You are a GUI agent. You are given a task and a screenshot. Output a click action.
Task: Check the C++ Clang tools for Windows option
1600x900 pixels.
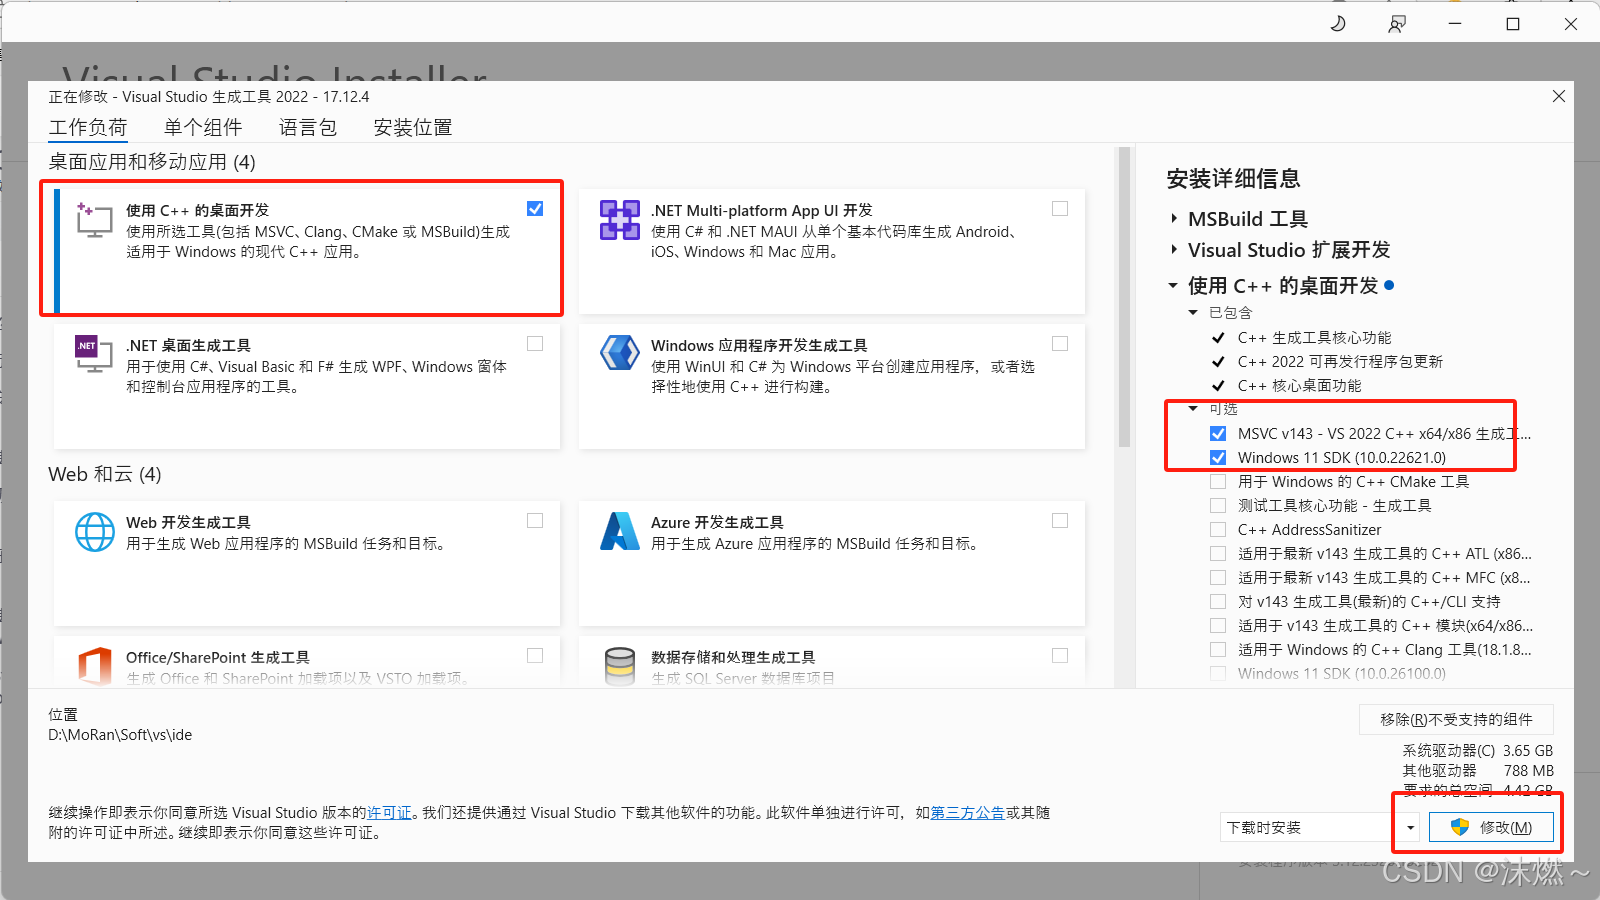tap(1218, 649)
